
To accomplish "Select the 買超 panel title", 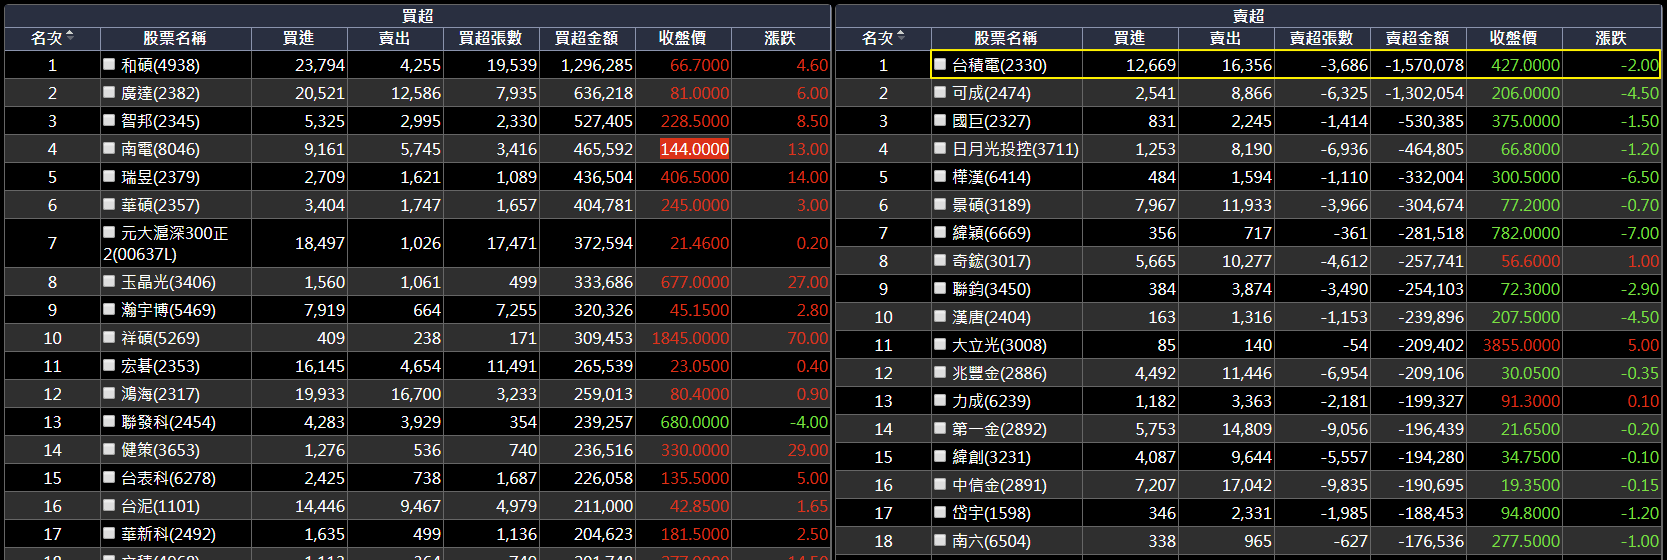I will (417, 15).
